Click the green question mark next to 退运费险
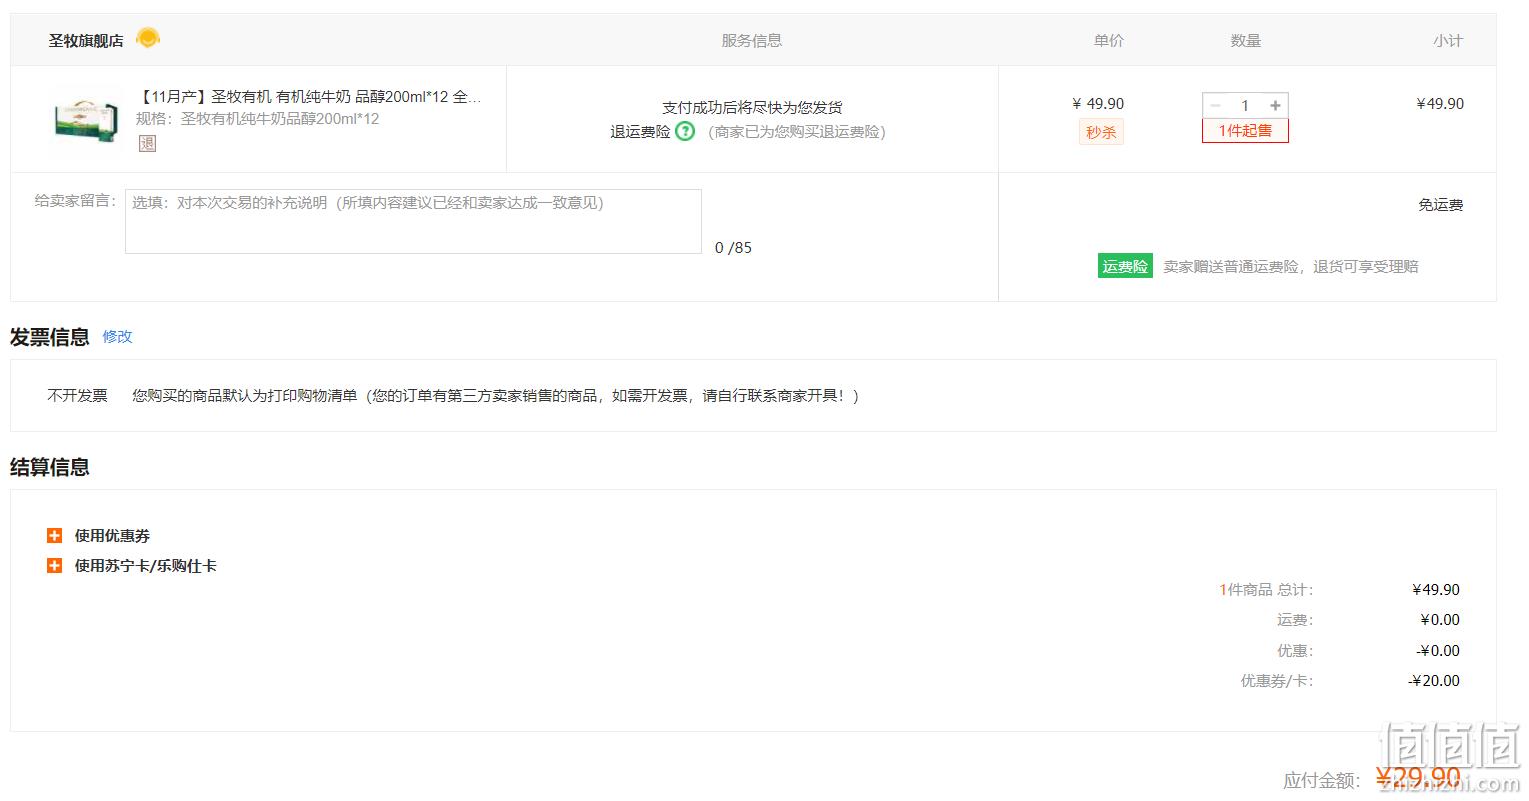 coord(685,131)
